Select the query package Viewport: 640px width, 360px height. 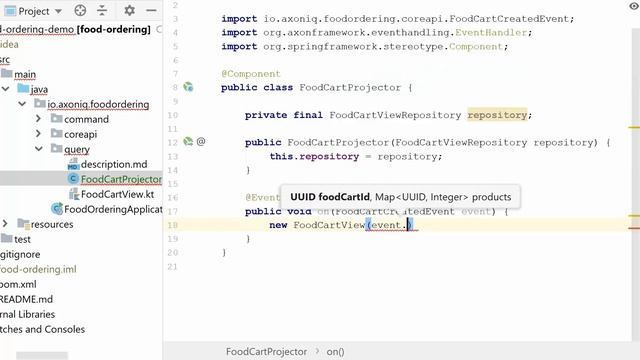(x=77, y=149)
